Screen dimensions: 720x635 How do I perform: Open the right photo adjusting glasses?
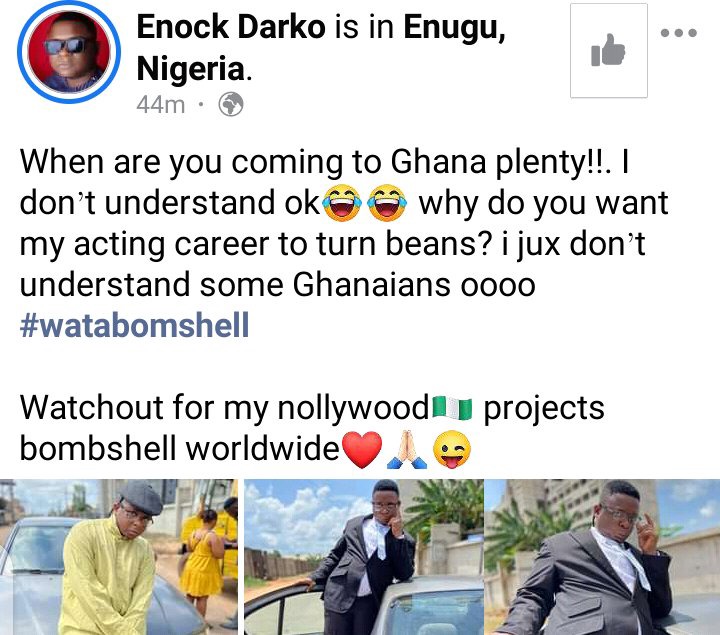click(602, 557)
